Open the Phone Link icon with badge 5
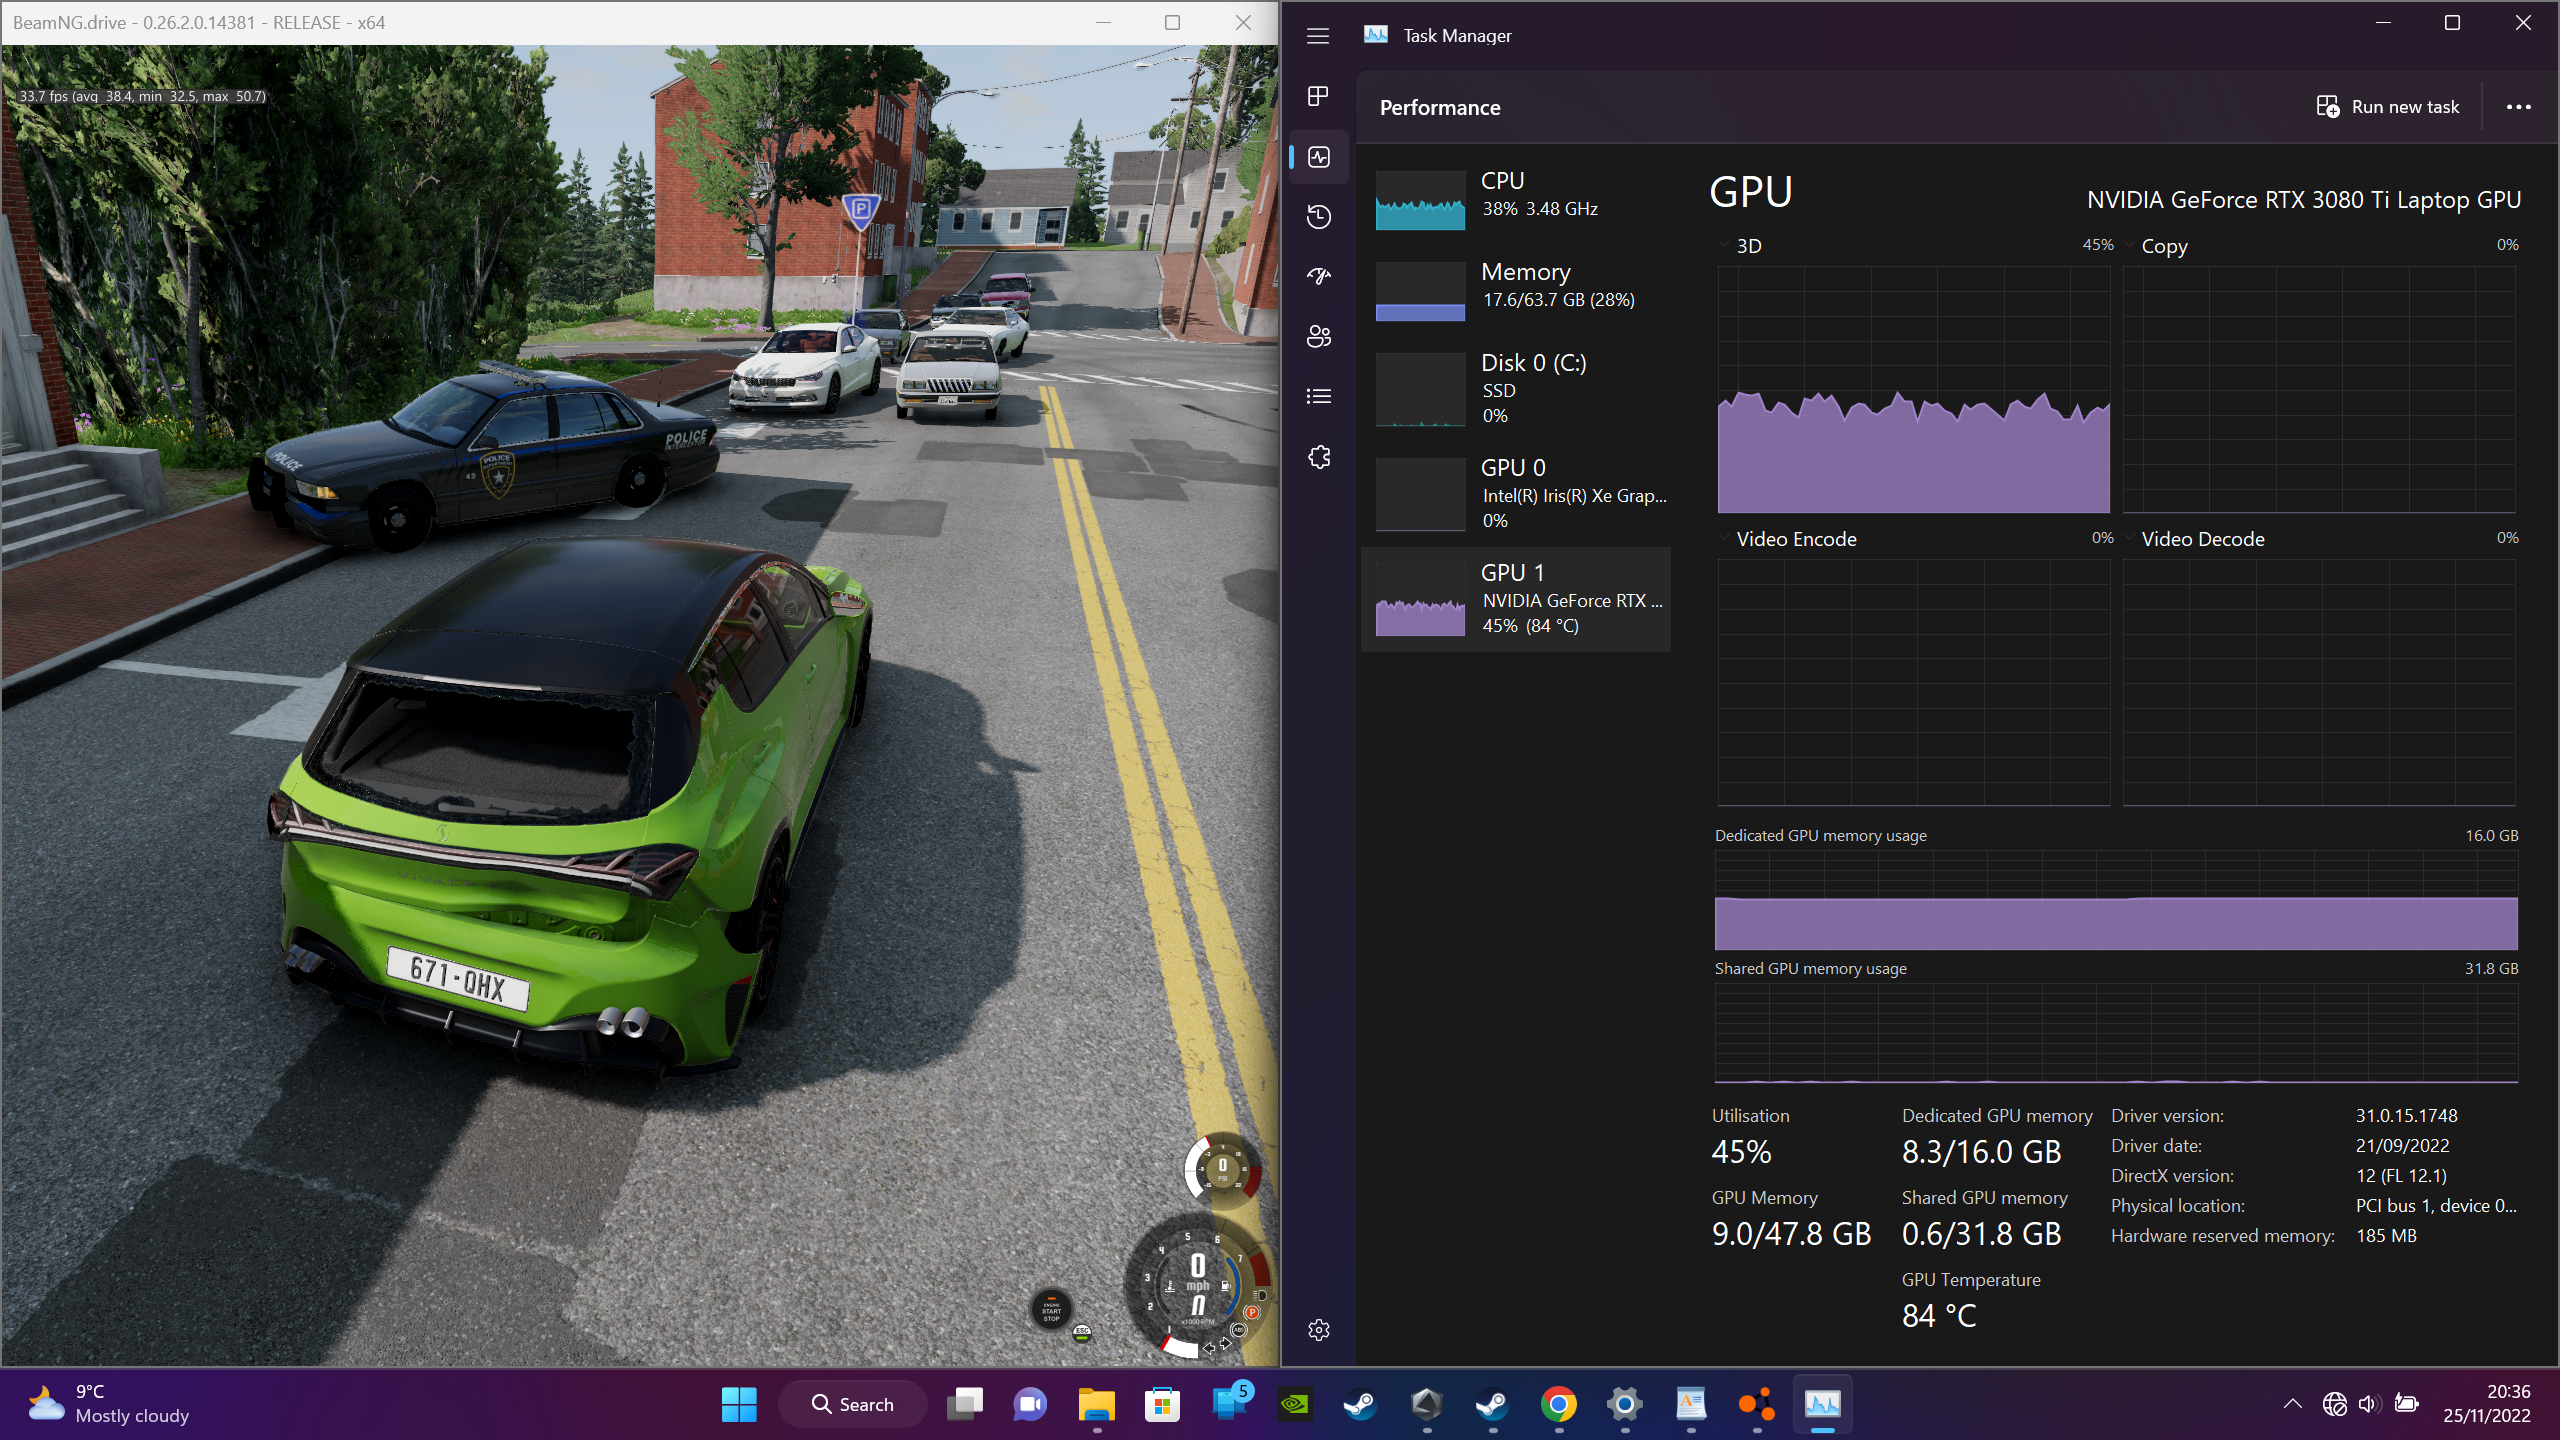The height and width of the screenshot is (1440, 2560). tap(1229, 1404)
